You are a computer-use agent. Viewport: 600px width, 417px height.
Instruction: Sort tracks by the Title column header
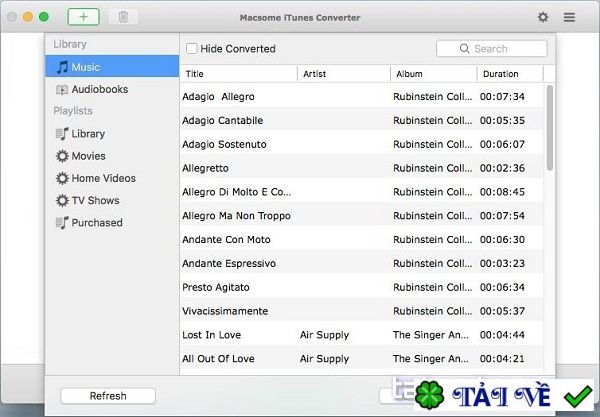point(238,74)
